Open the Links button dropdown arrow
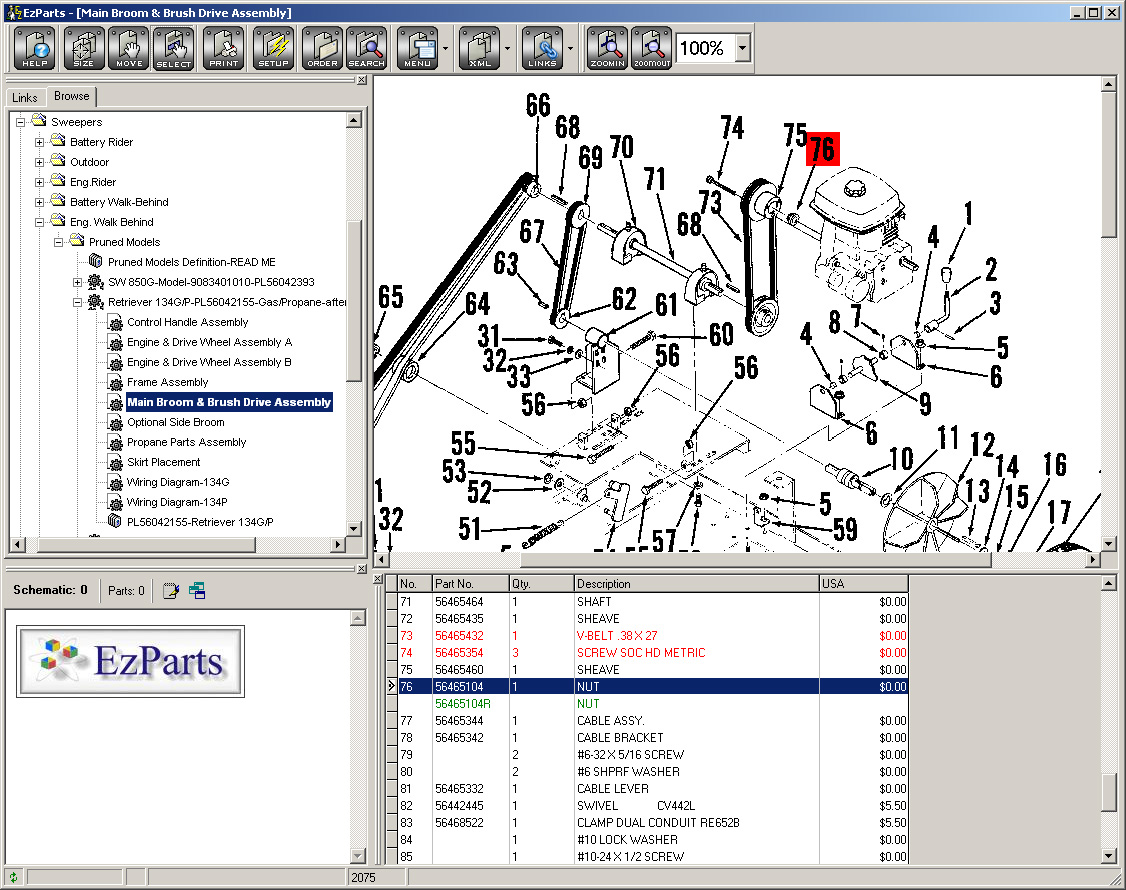Image resolution: width=1126 pixels, height=890 pixels. tap(570, 49)
